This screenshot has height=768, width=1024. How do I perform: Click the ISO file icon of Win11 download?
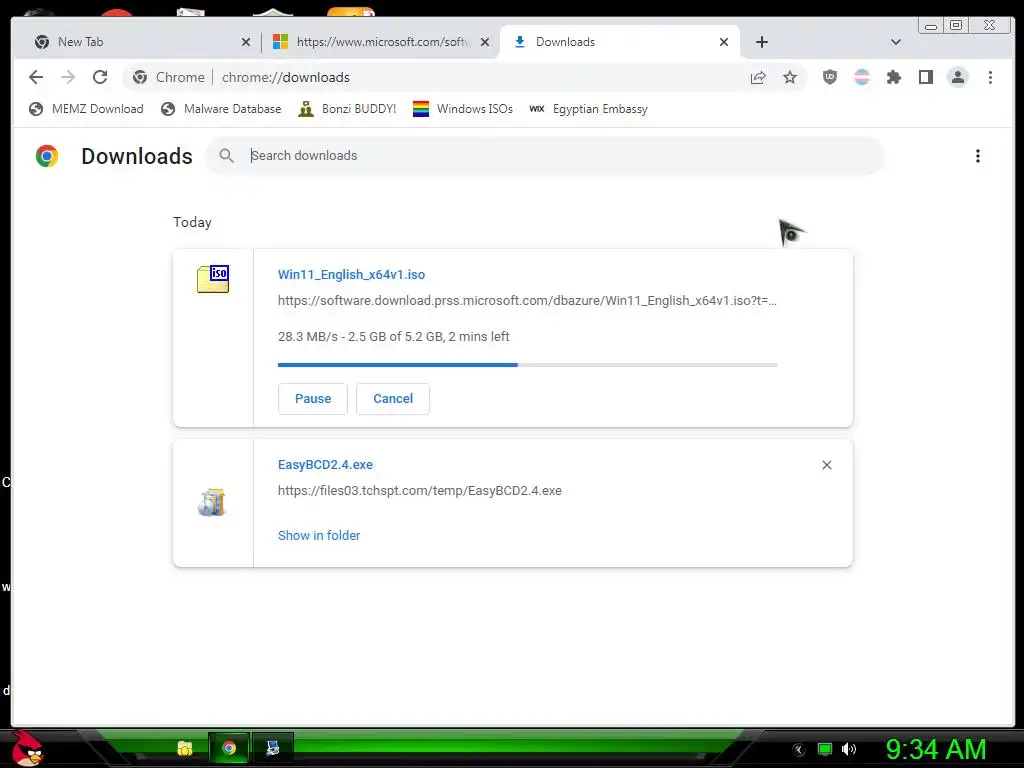pos(213,279)
